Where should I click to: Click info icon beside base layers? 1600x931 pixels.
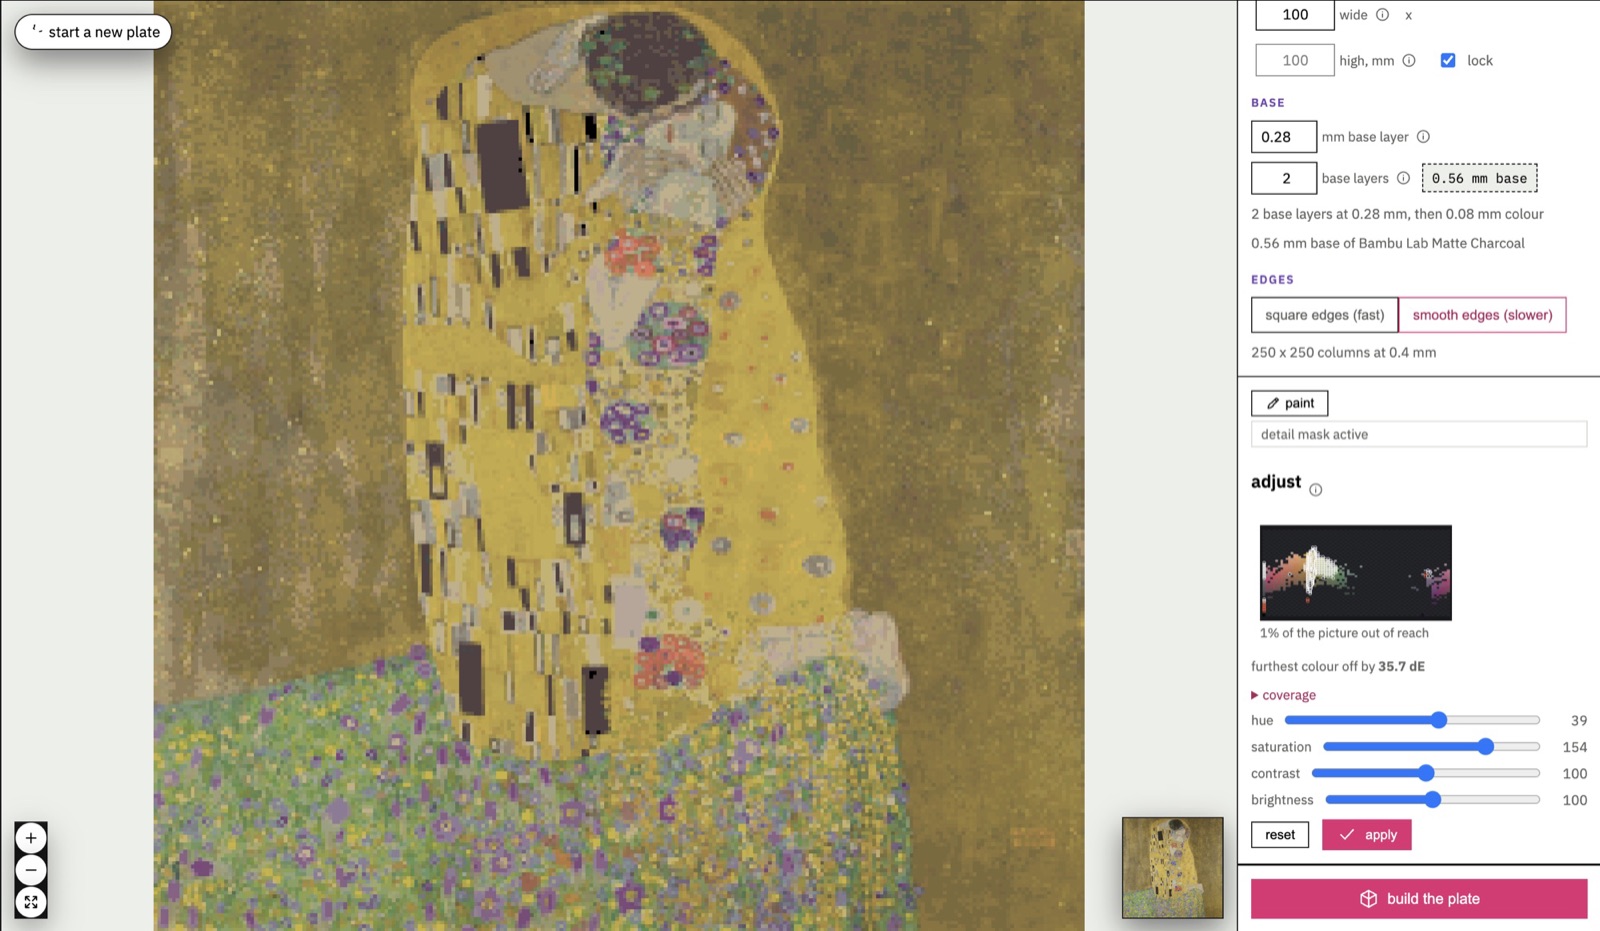tap(1403, 179)
